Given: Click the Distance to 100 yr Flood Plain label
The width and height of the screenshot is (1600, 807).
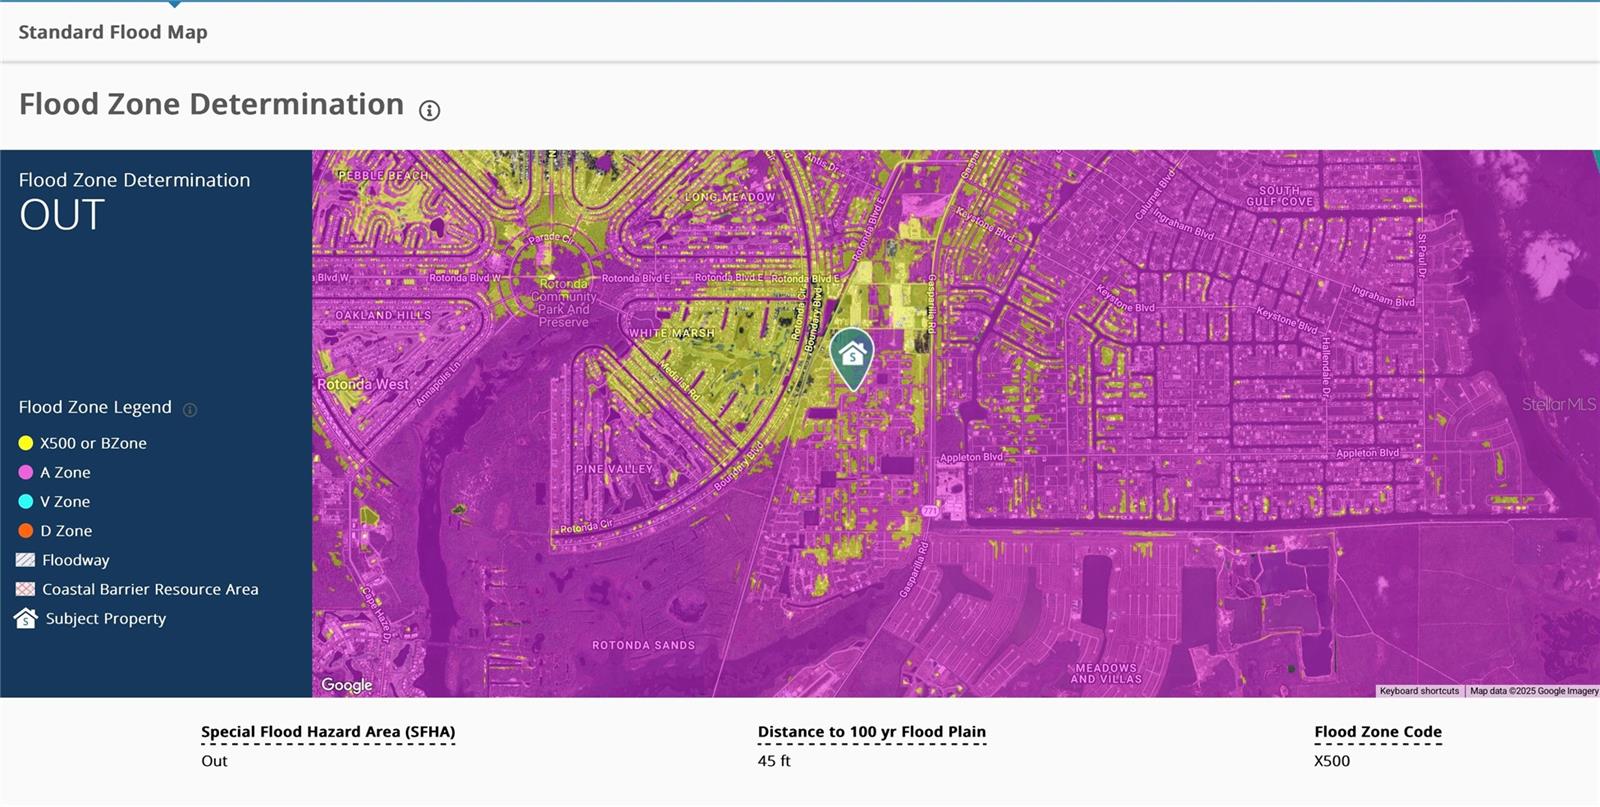Looking at the screenshot, I should 871,732.
